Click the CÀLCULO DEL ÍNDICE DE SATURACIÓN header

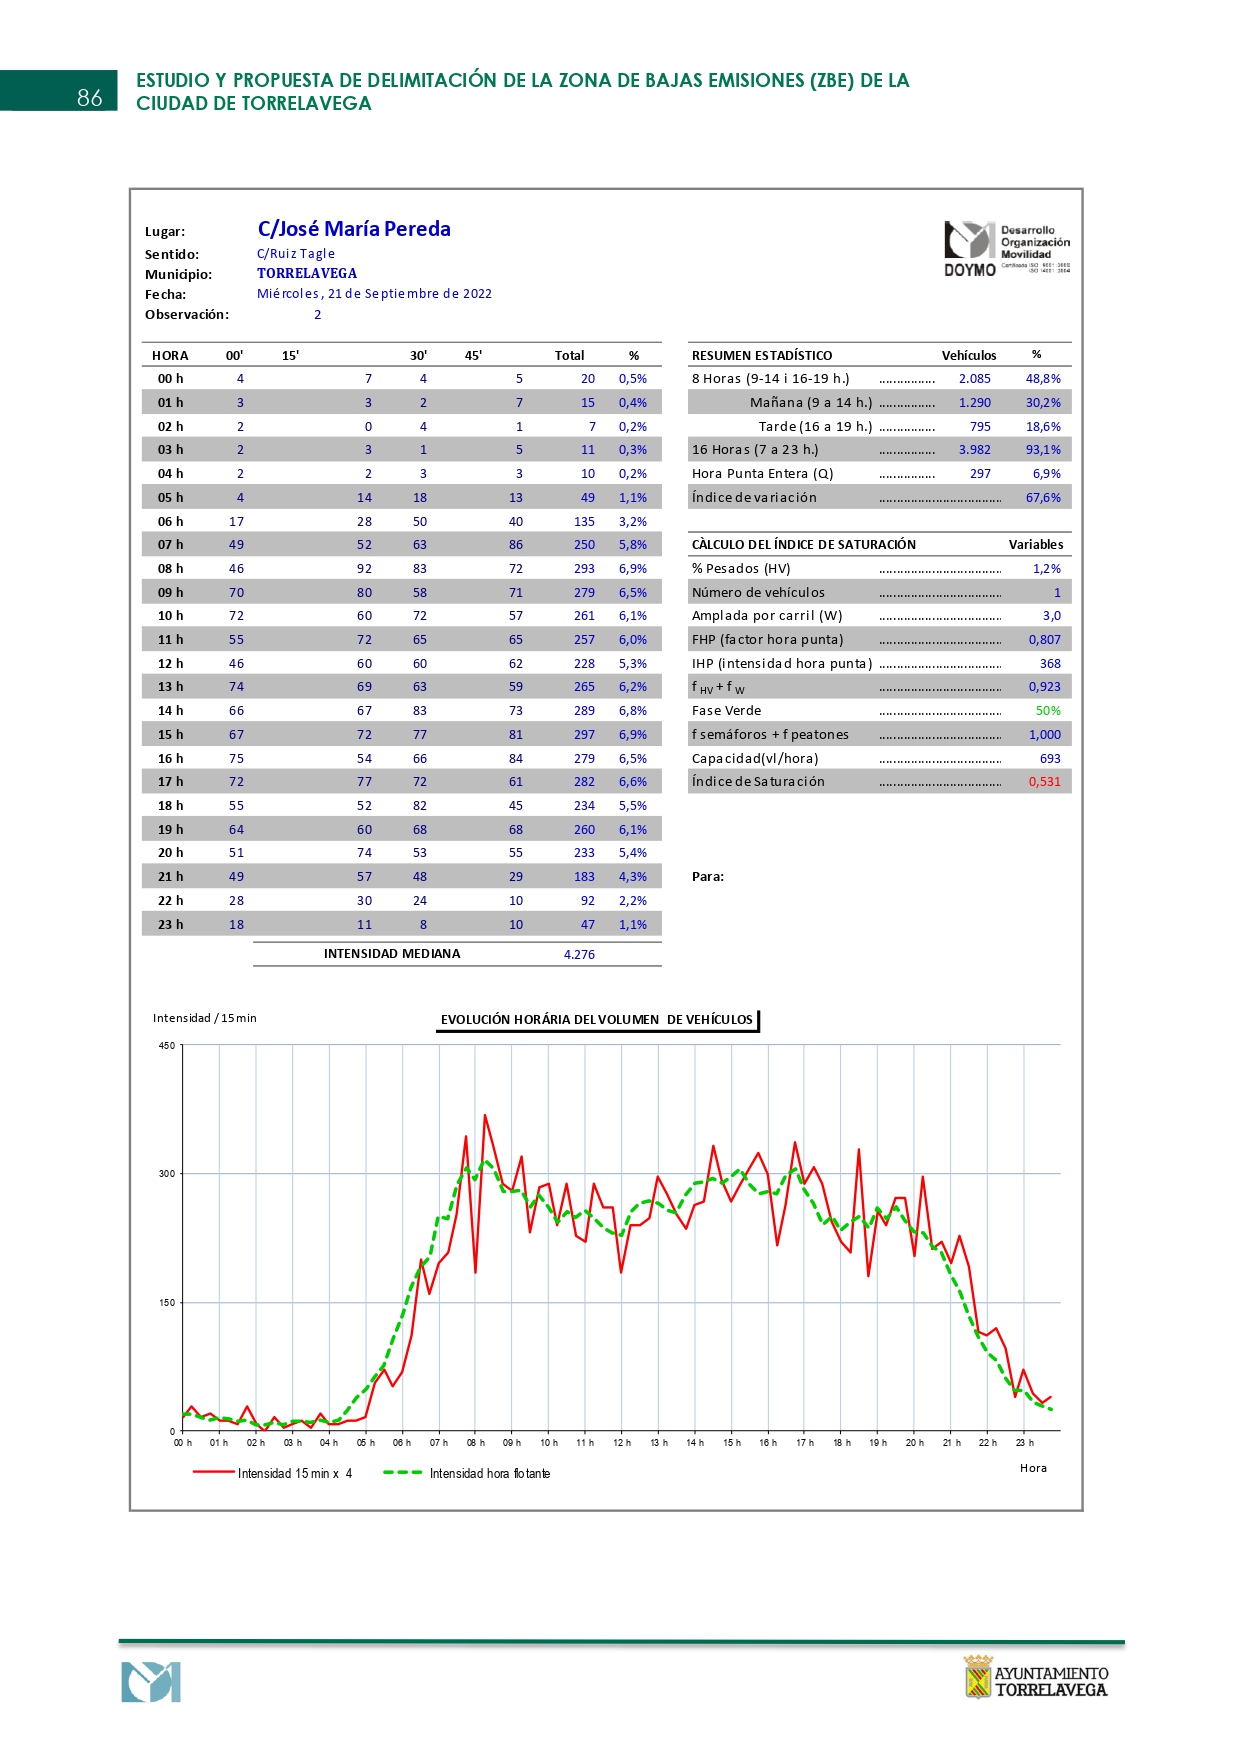[x=803, y=544]
